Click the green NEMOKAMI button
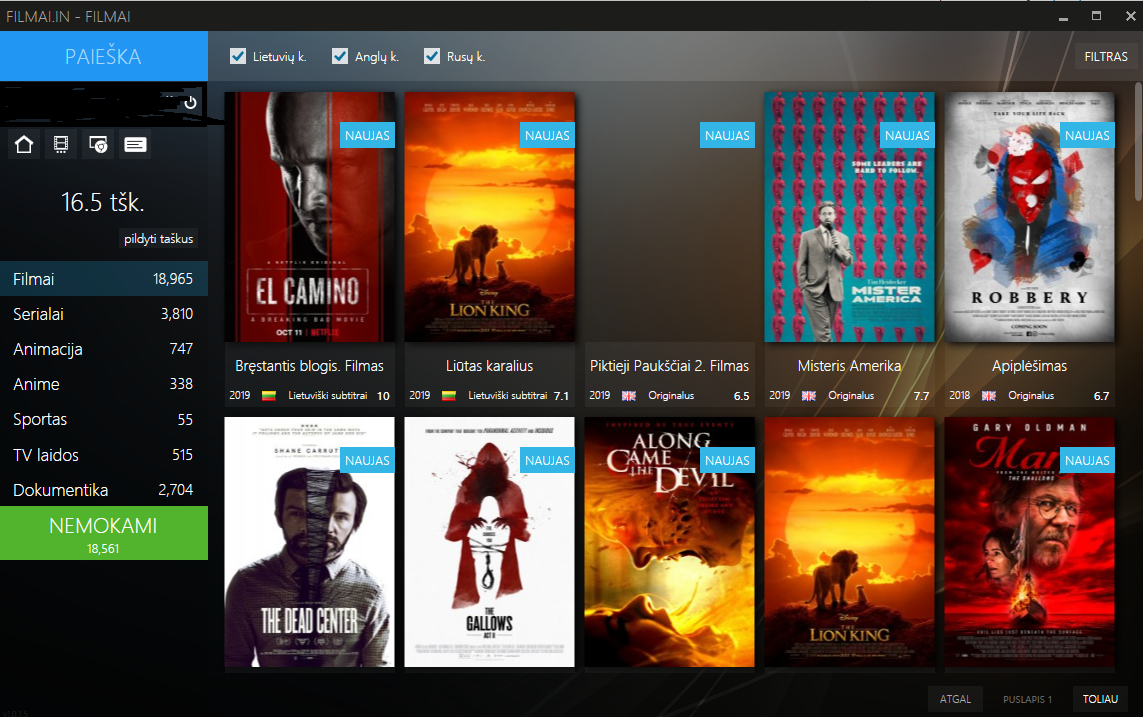This screenshot has width=1143, height=717. click(x=104, y=533)
